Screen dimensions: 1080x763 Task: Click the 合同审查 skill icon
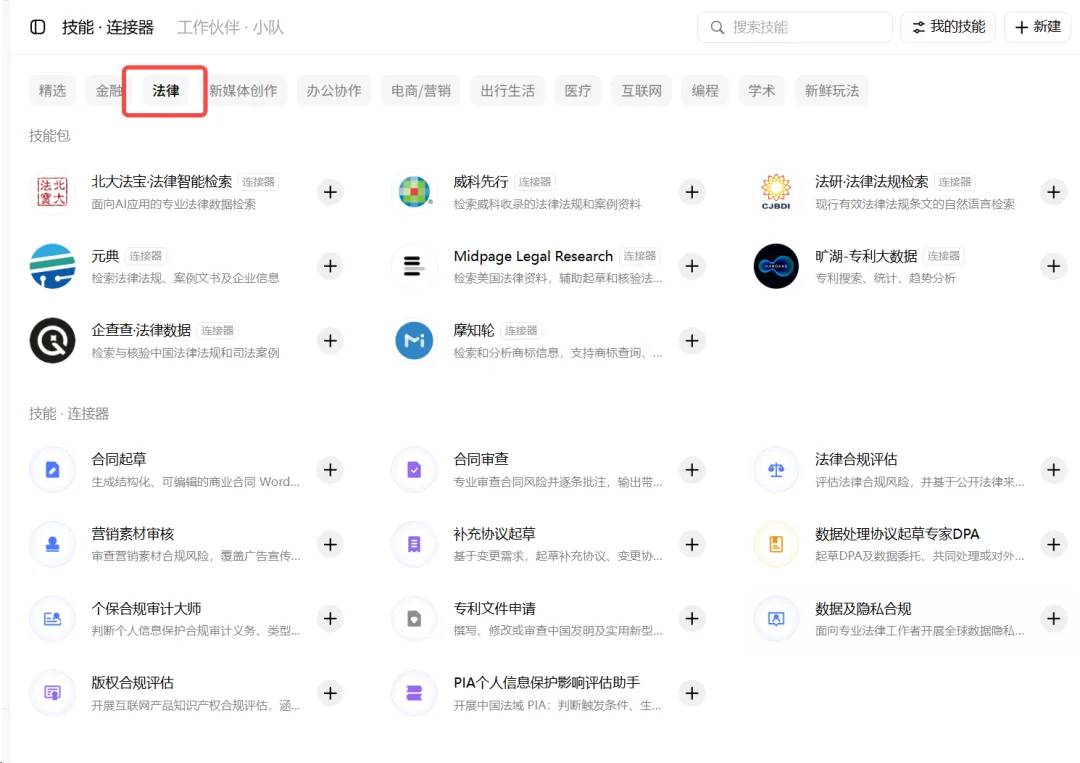coord(414,470)
